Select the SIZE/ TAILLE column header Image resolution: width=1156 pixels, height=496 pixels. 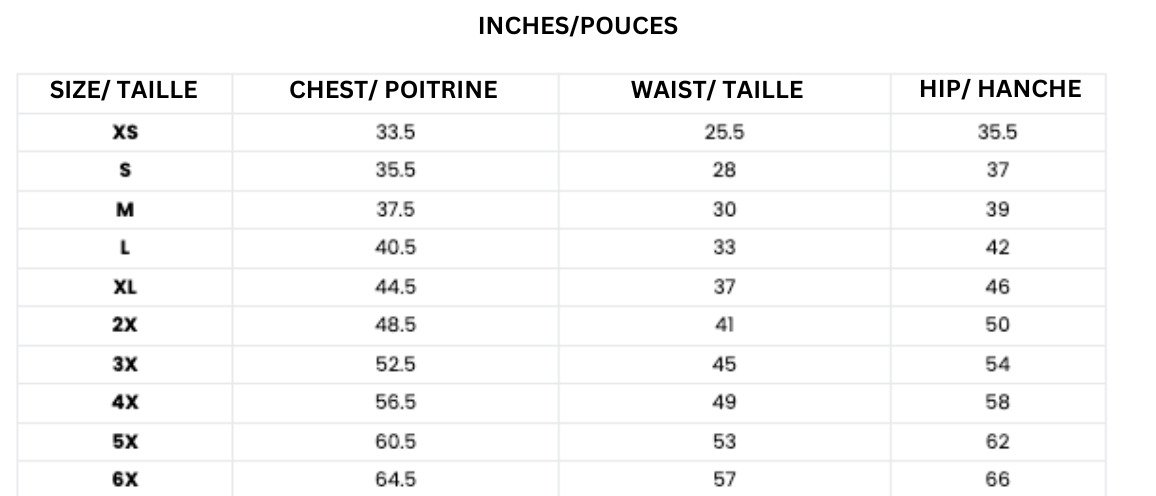[x=124, y=90]
